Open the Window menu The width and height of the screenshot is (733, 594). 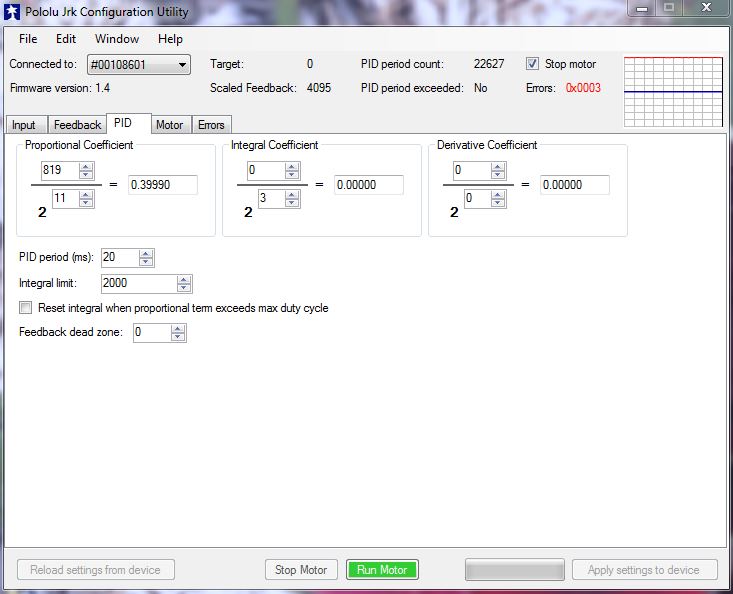pyautogui.click(x=117, y=39)
